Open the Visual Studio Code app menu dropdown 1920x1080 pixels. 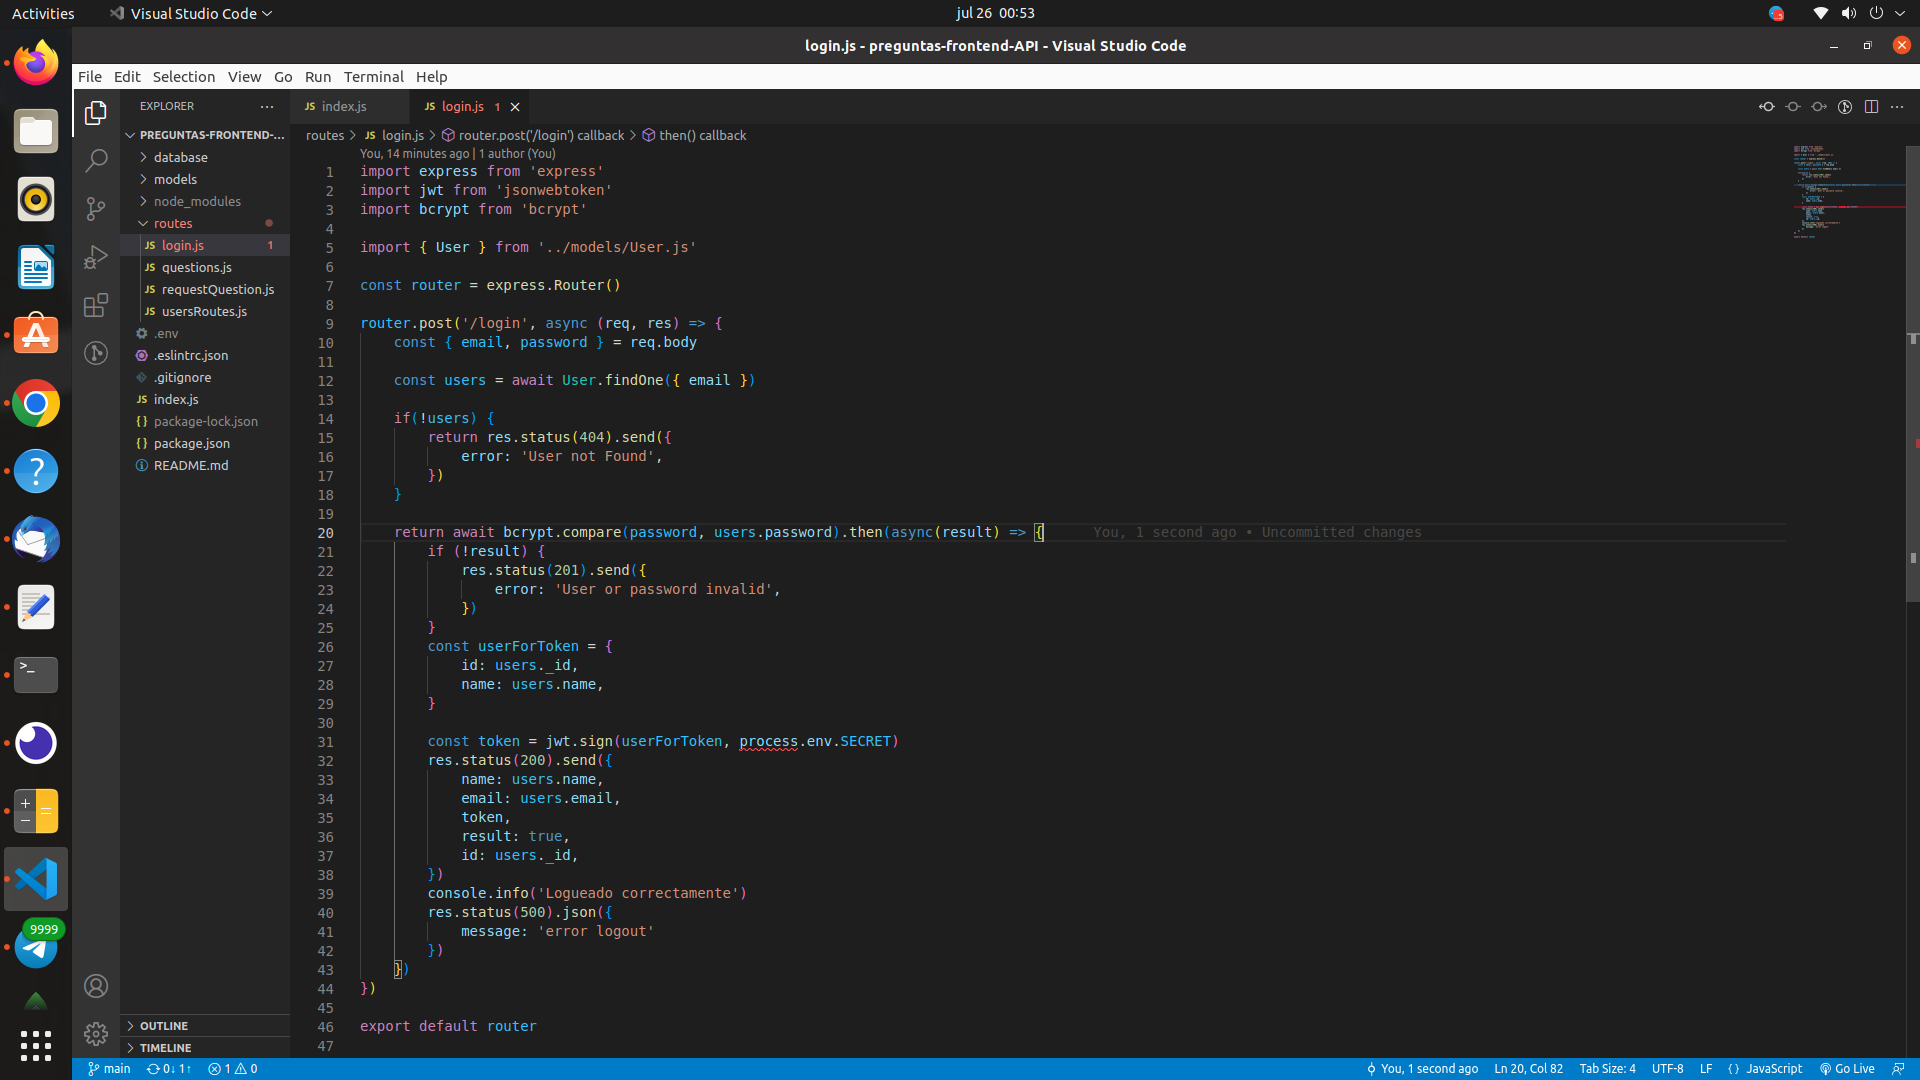point(190,13)
